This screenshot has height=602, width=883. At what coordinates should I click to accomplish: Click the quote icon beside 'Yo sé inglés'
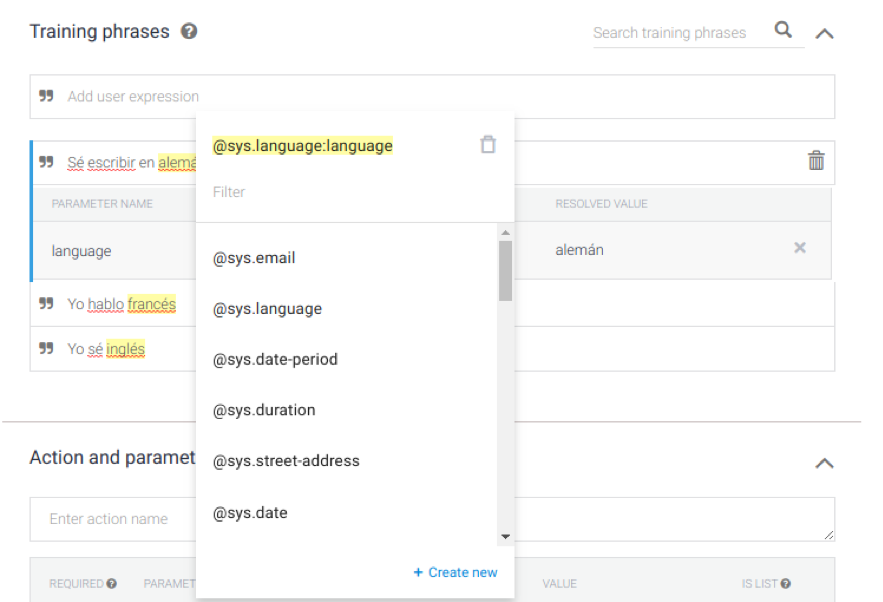(x=46, y=349)
